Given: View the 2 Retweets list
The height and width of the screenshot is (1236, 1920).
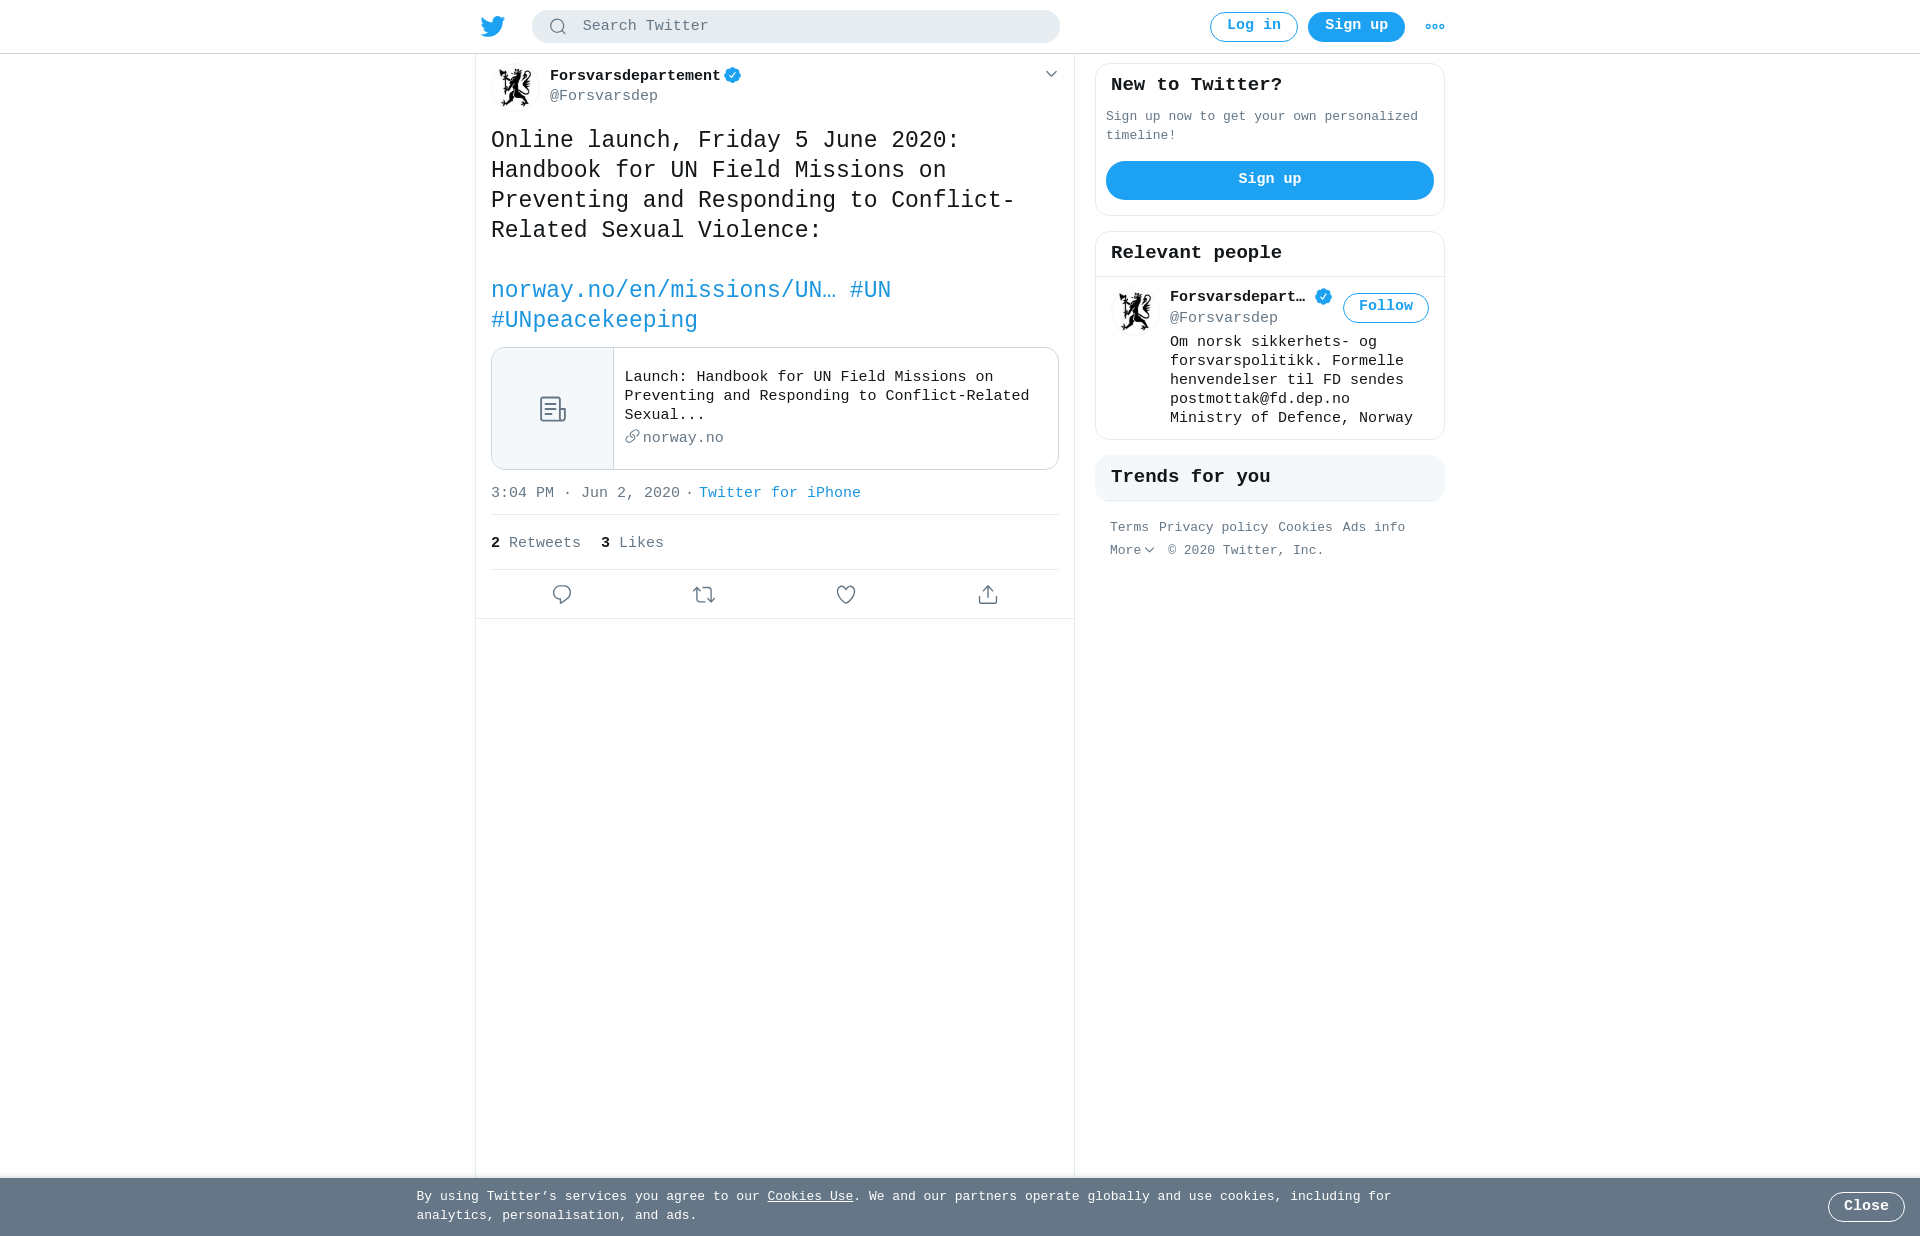Looking at the screenshot, I should (x=536, y=543).
